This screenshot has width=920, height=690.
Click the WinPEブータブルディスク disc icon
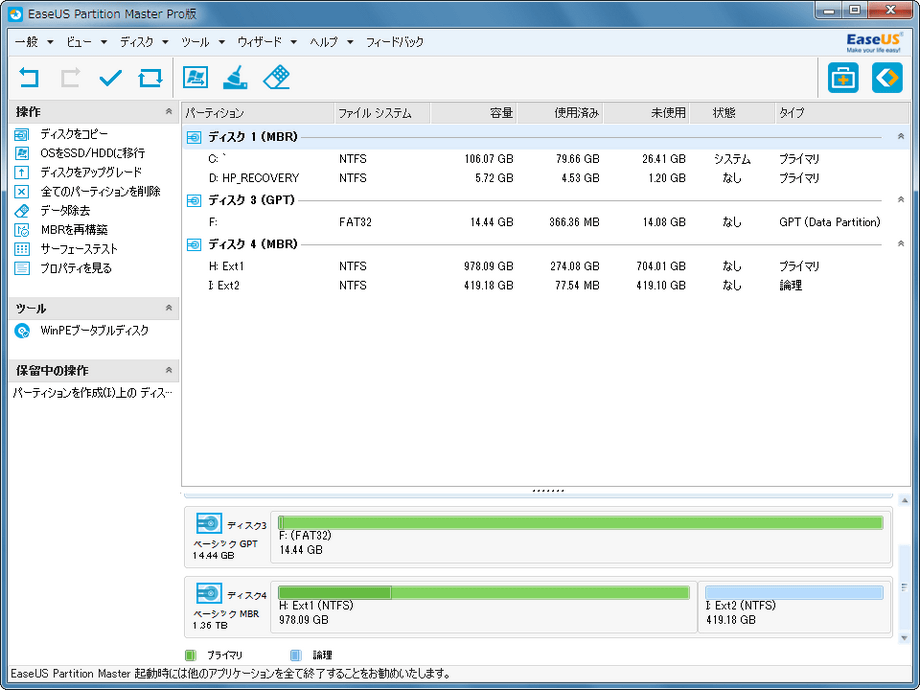(x=22, y=331)
